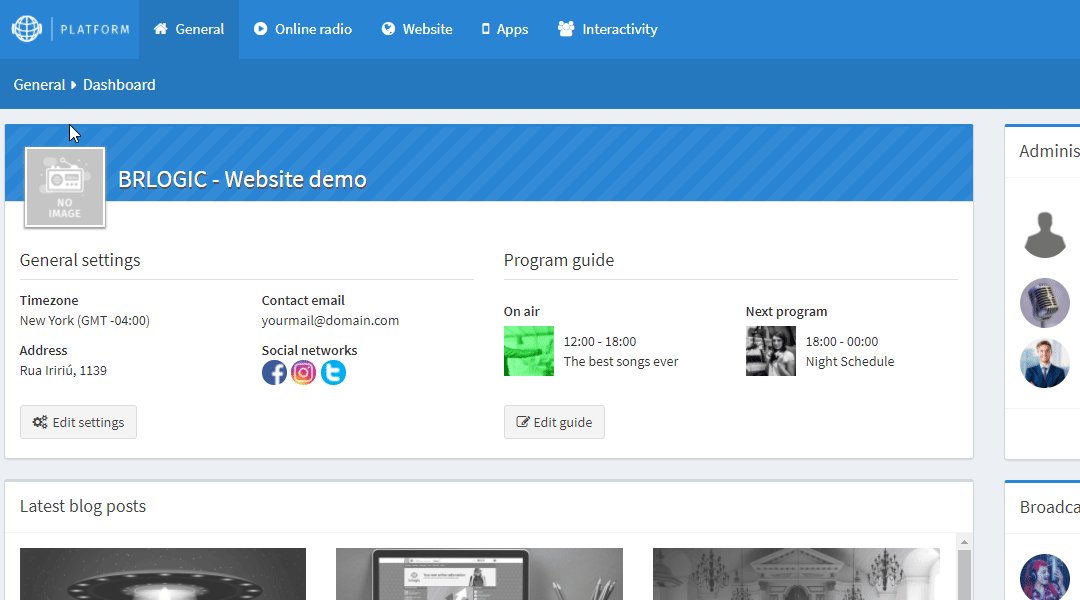The height and width of the screenshot is (600, 1080).
Task: Open the laptop blog post image
Action: [x=479, y=574]
